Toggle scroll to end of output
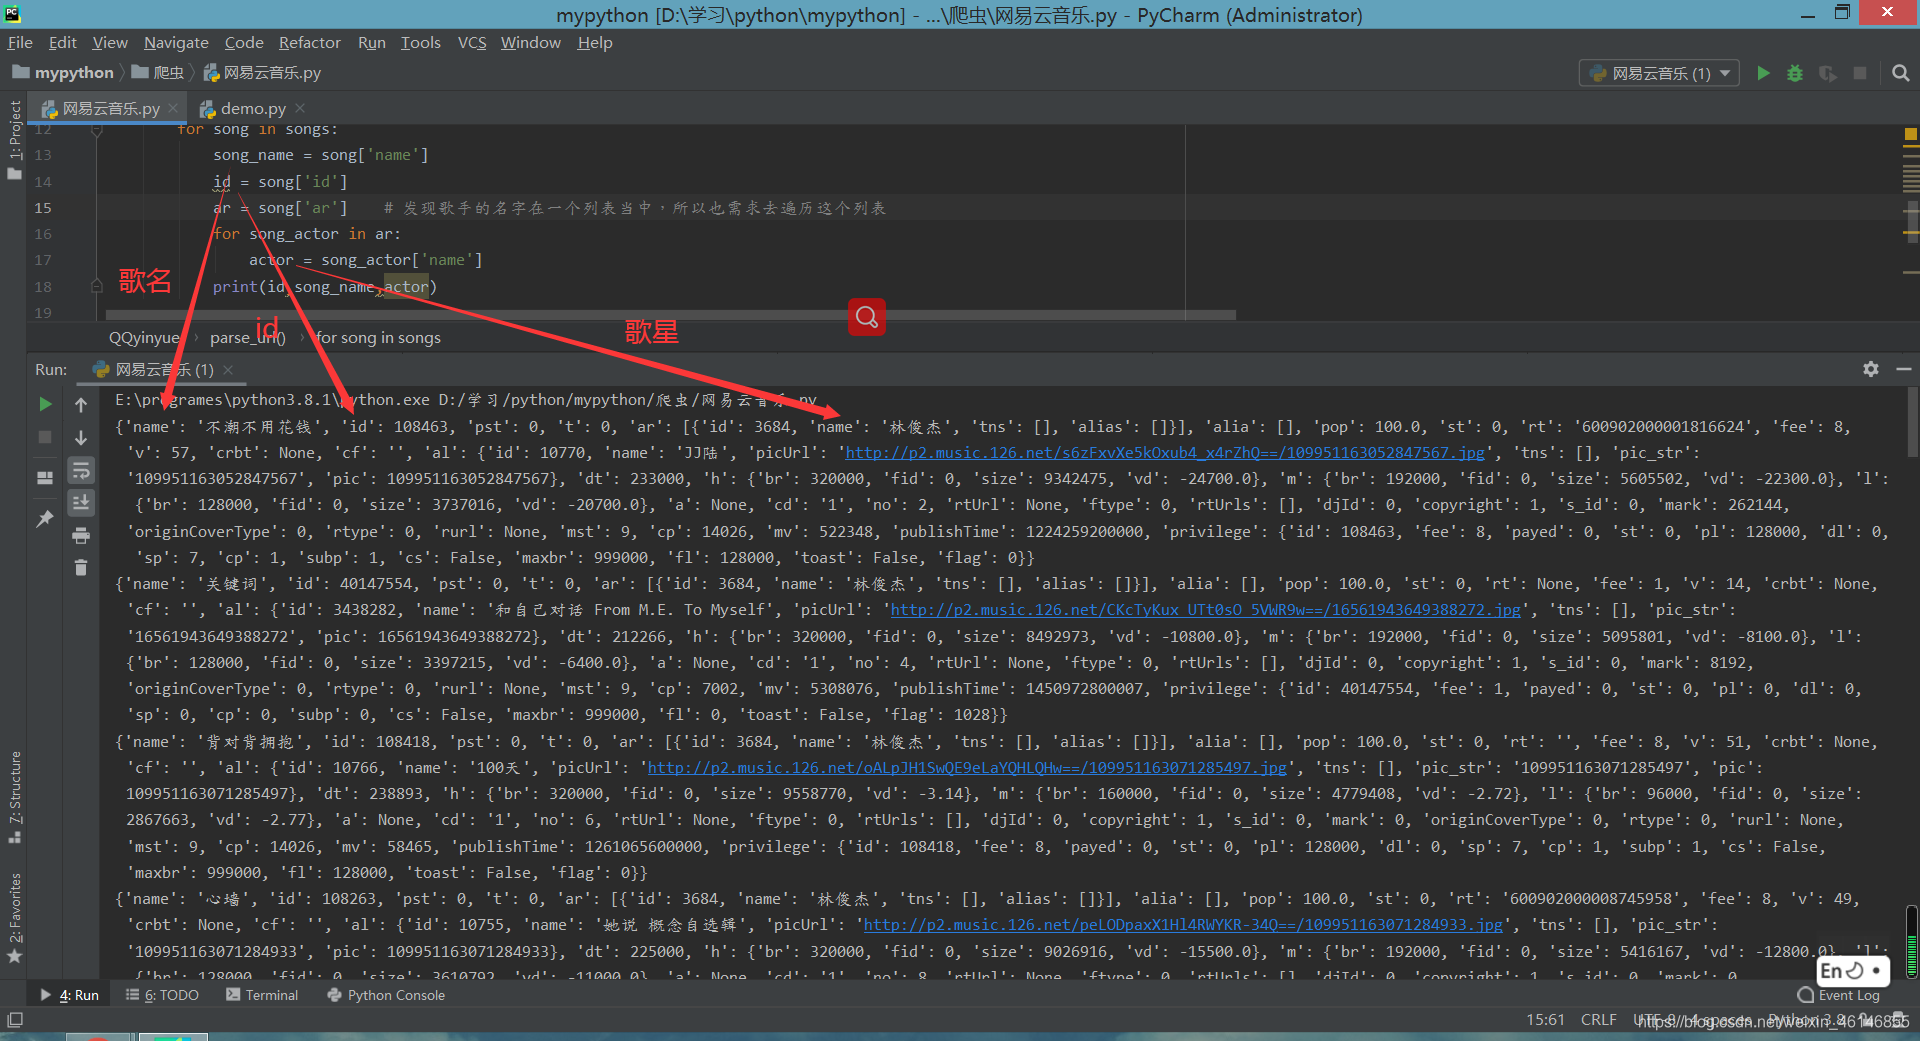1920x1041 pixels. 81,503
